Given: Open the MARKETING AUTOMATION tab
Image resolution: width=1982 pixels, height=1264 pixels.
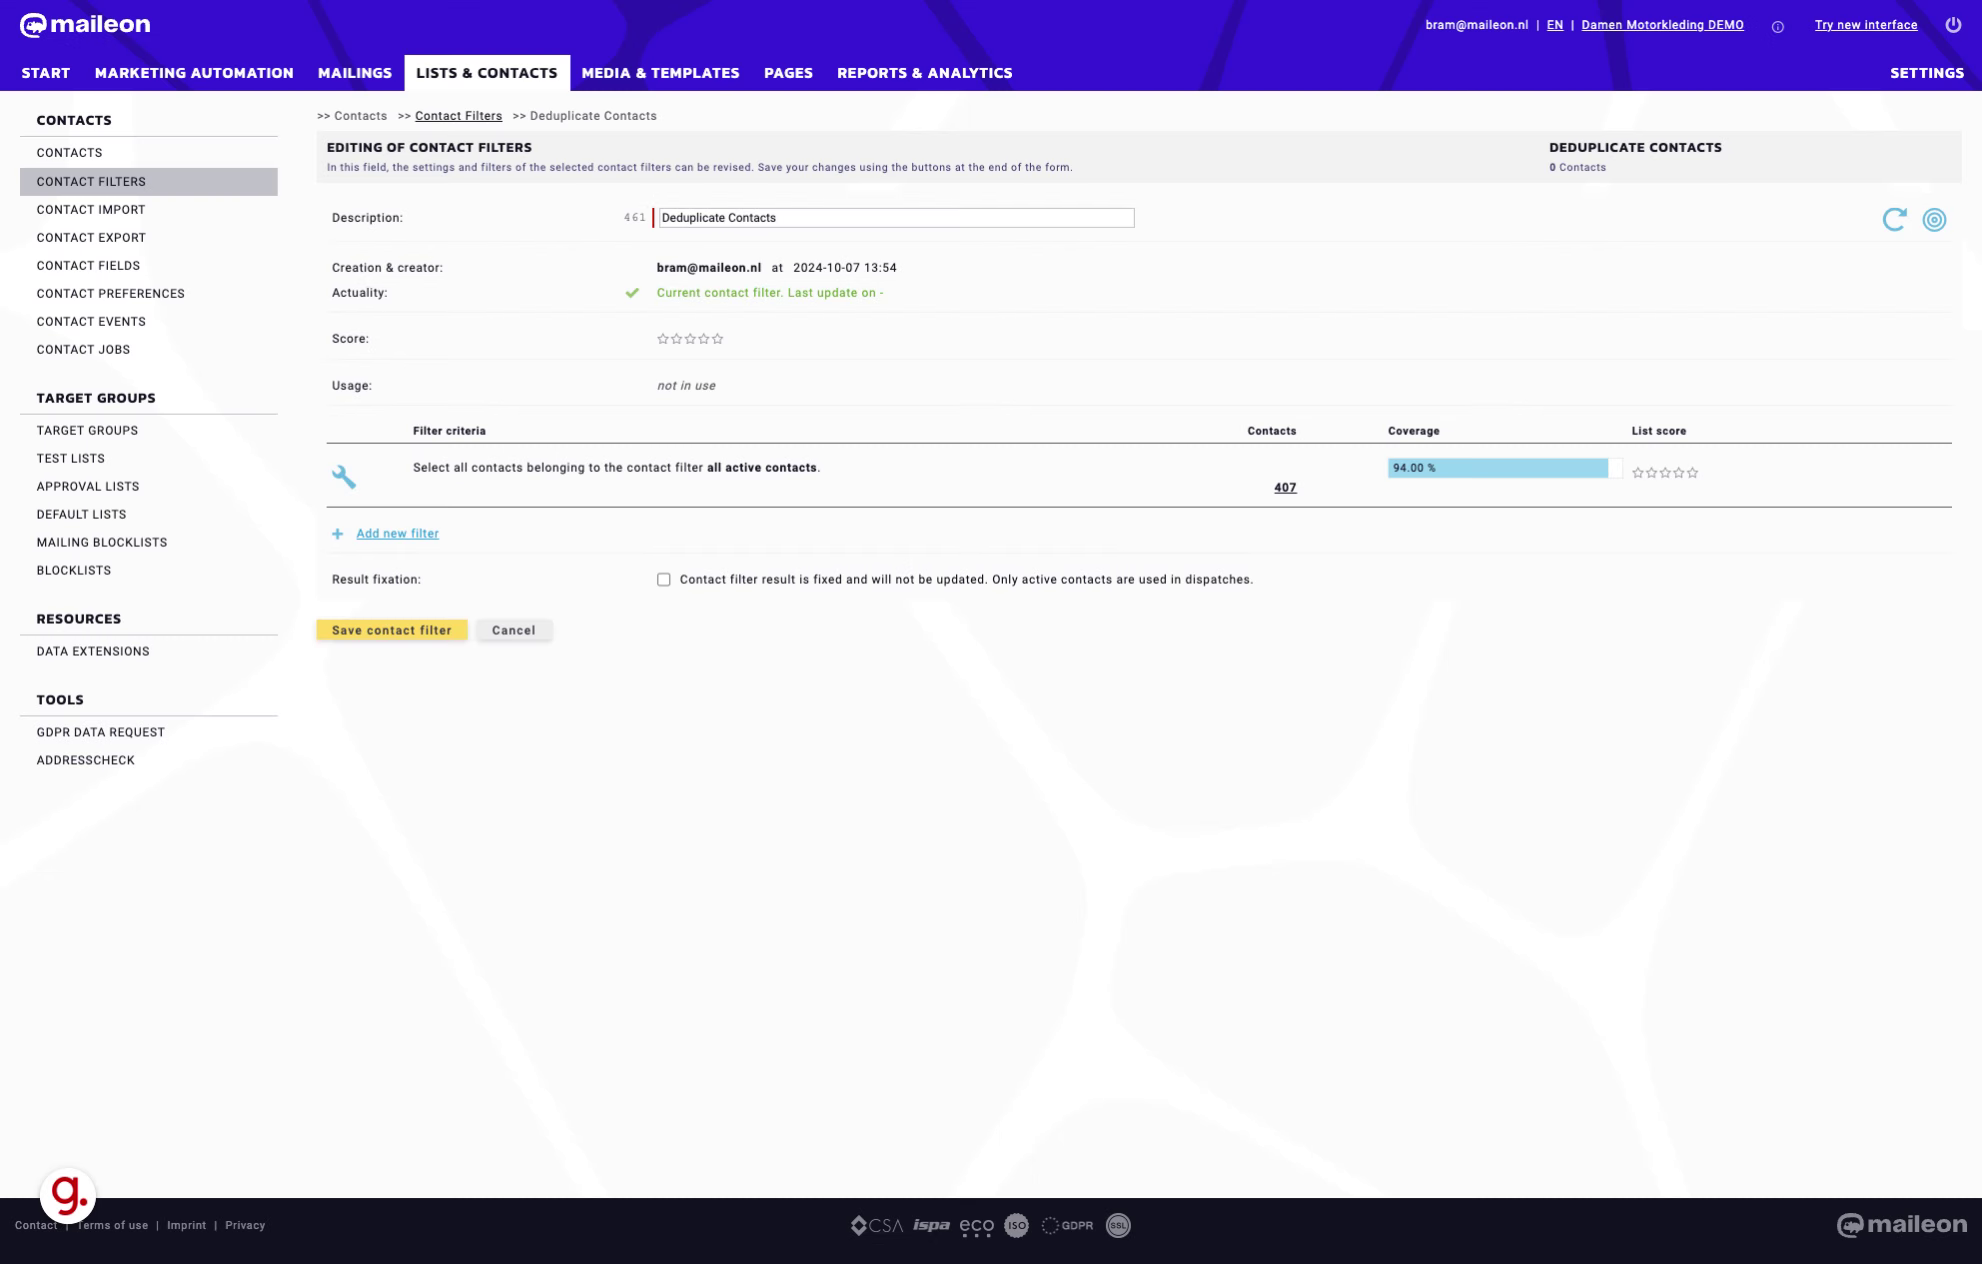Looking at the screenshot, I should click(x=194, y=73).
